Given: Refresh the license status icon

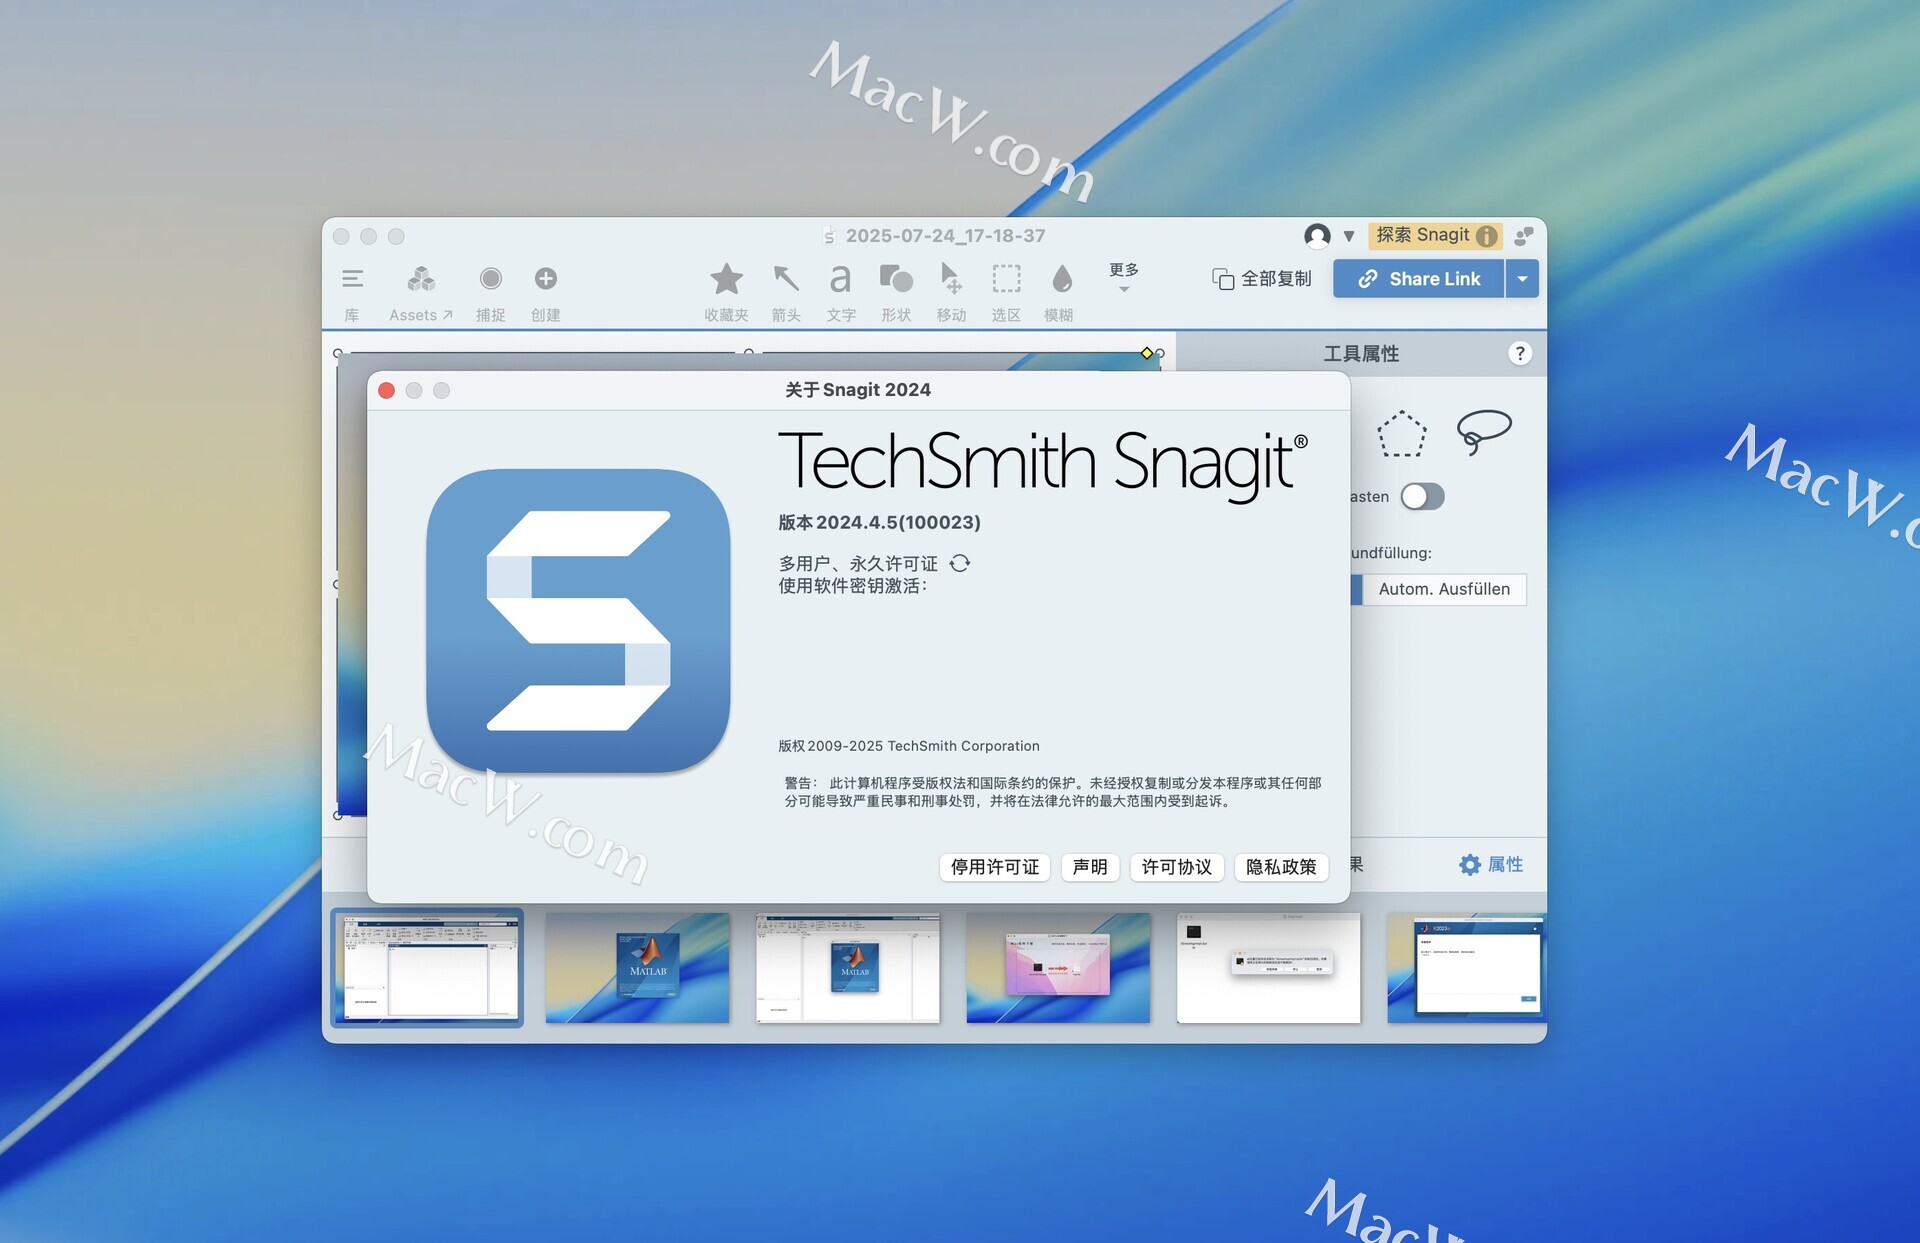Looking at the screenshot, I should [960, 563].
